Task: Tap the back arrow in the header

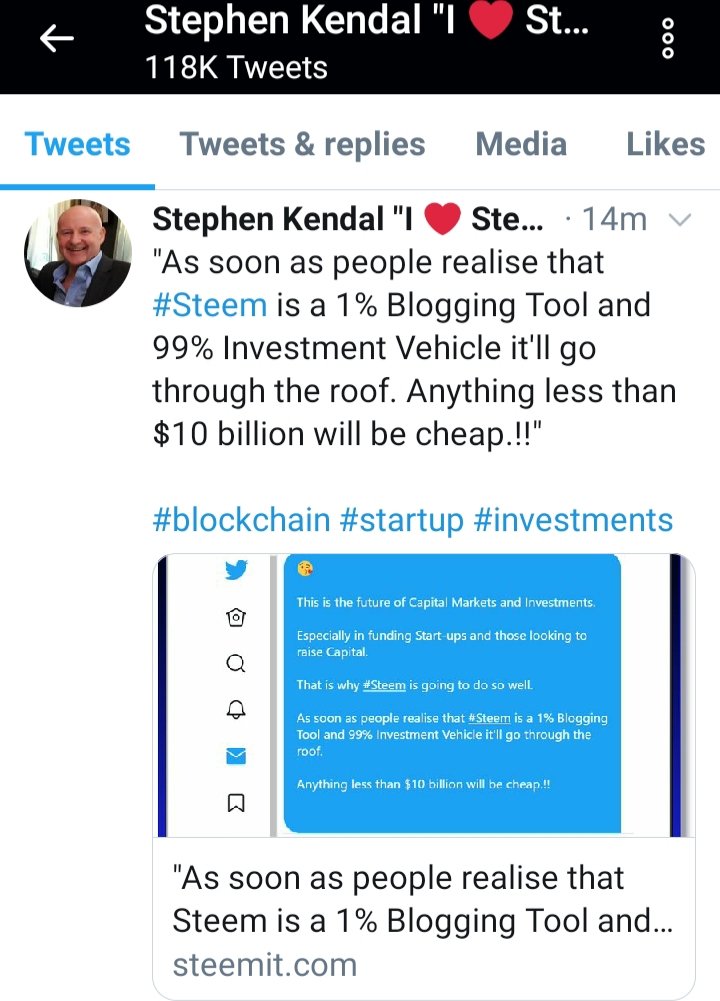Action: (57, 40)
